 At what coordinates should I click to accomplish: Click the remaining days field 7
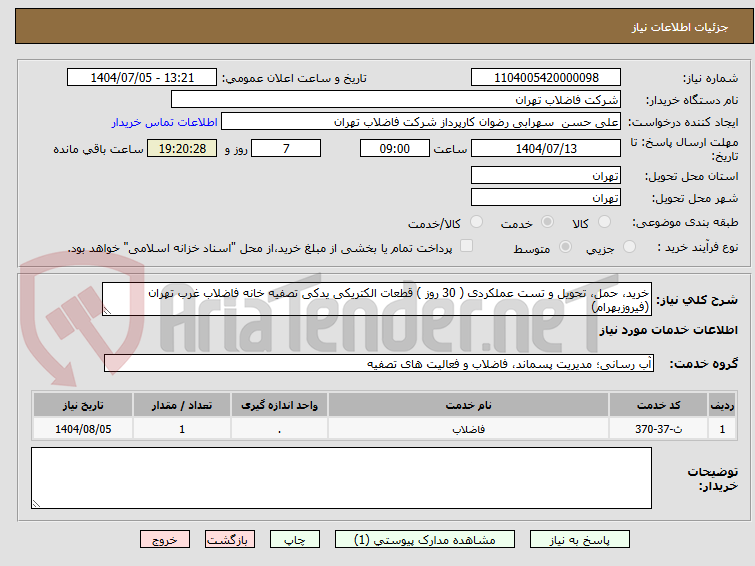[x=286, y=148]
